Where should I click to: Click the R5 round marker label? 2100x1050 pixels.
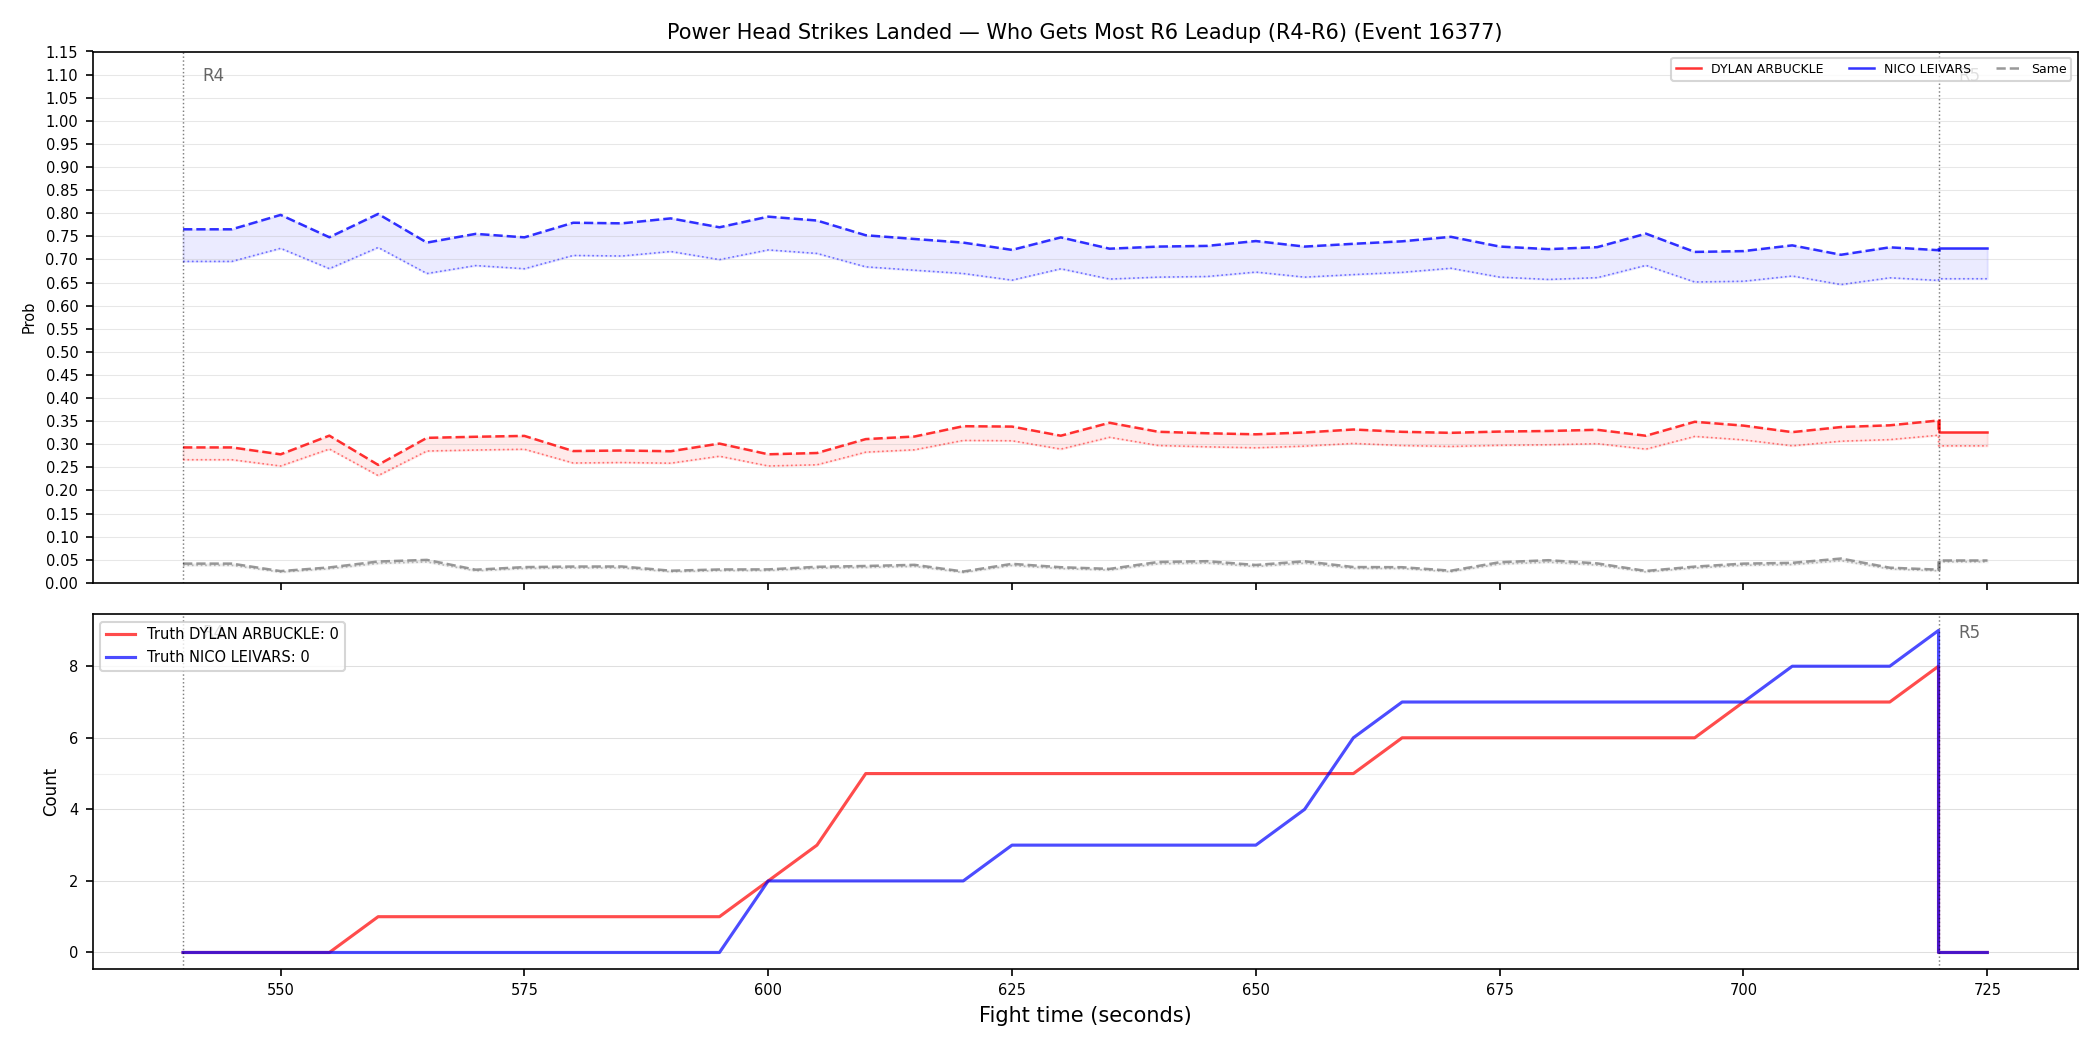(1969, 632)
